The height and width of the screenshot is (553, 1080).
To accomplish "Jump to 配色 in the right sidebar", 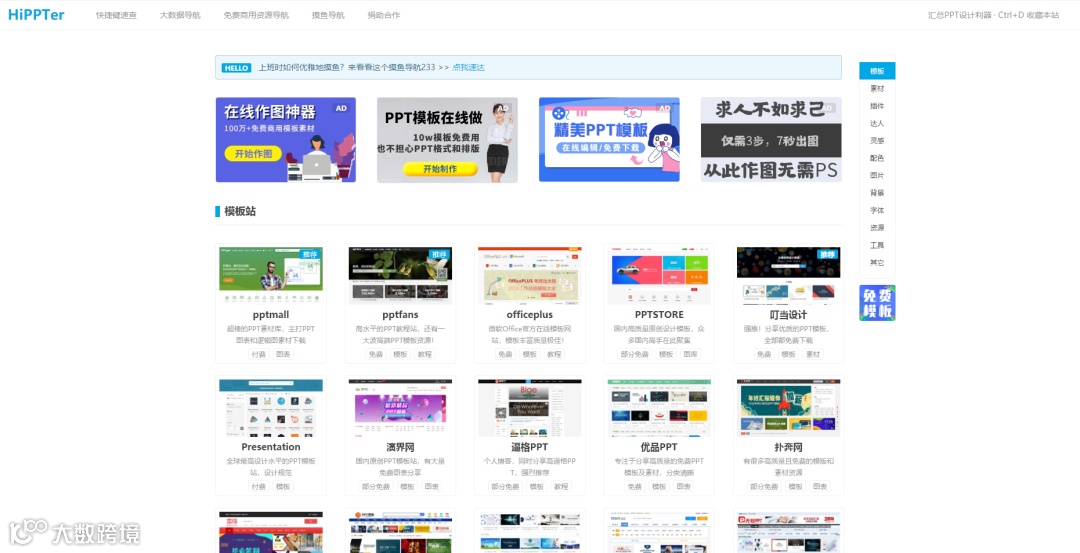I will (x=877, y=158).
